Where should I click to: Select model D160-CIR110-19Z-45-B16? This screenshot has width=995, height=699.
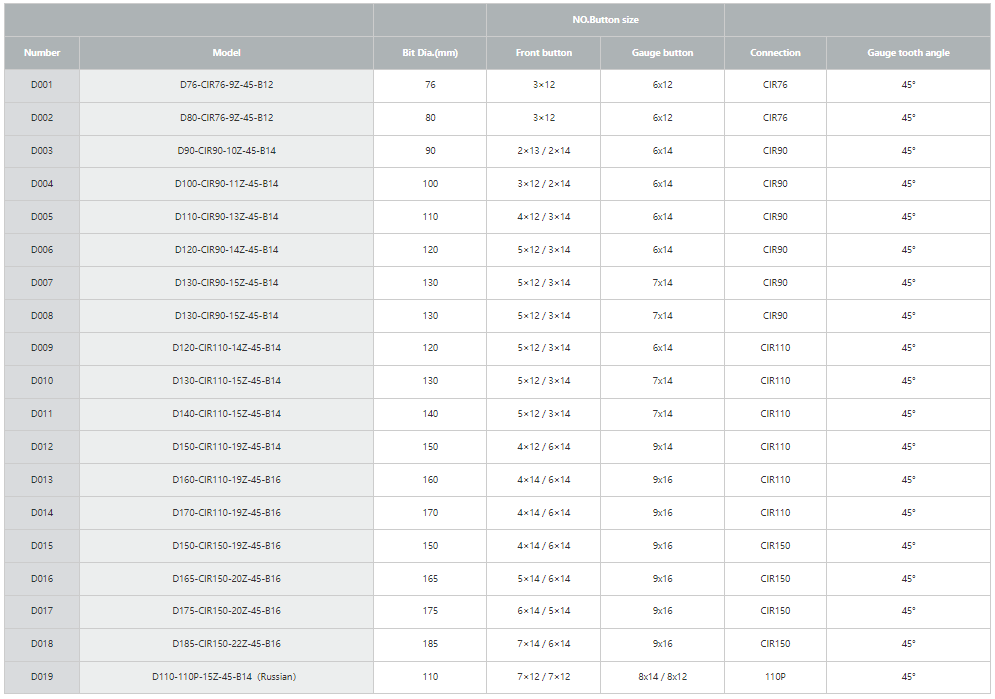click(x=227, y=480)
